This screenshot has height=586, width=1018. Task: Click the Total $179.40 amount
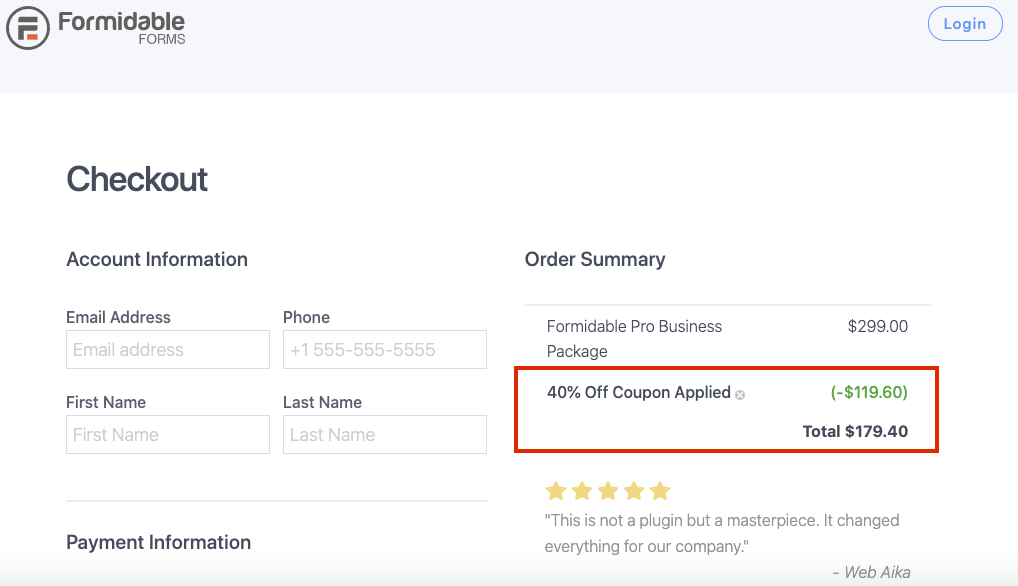[855, 432]
